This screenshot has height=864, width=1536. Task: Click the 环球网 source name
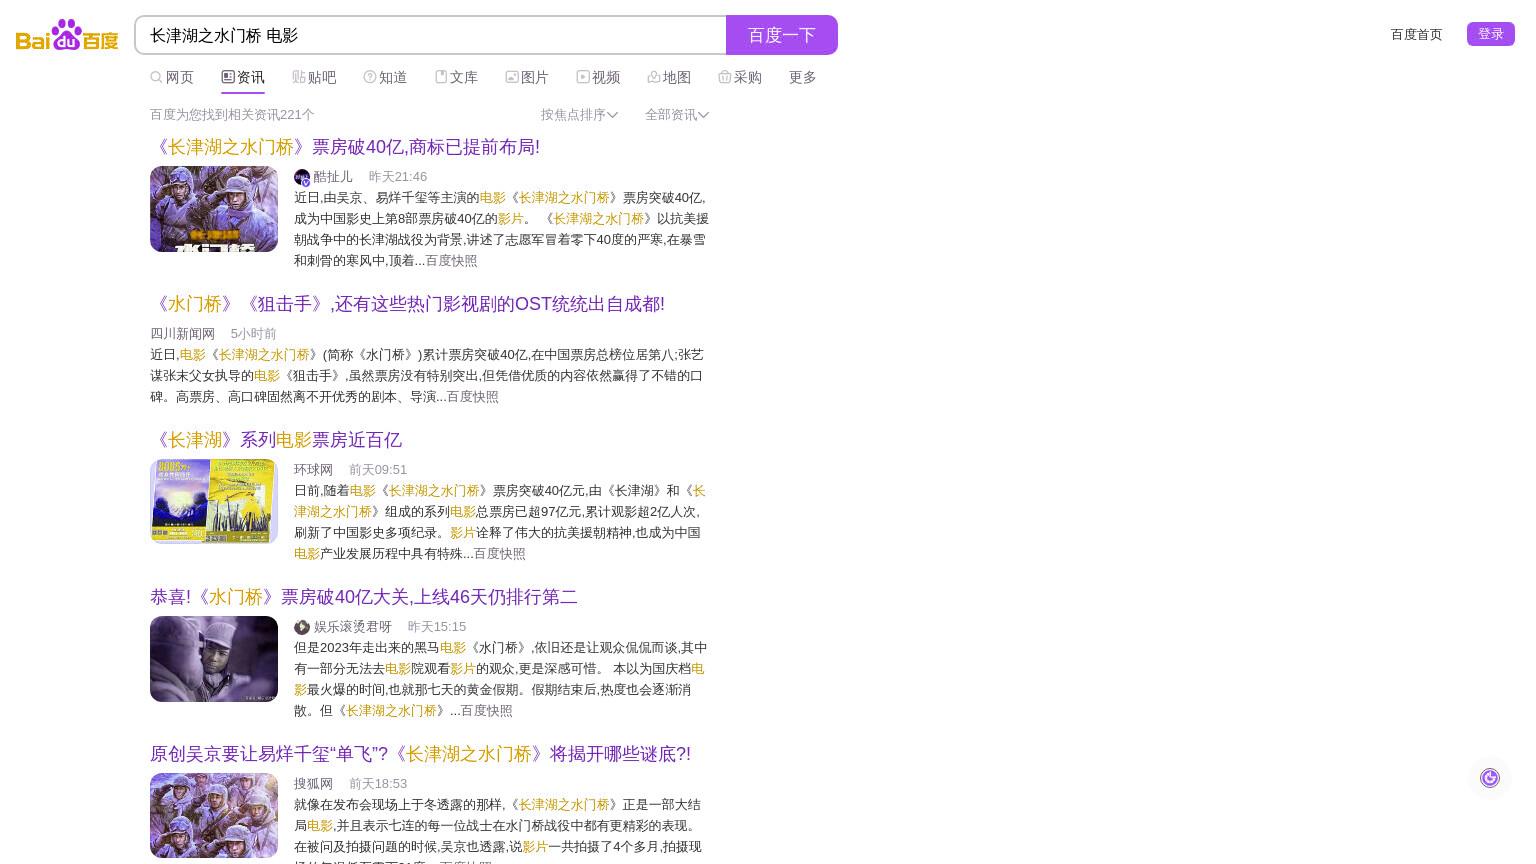(x=313, y=469)
